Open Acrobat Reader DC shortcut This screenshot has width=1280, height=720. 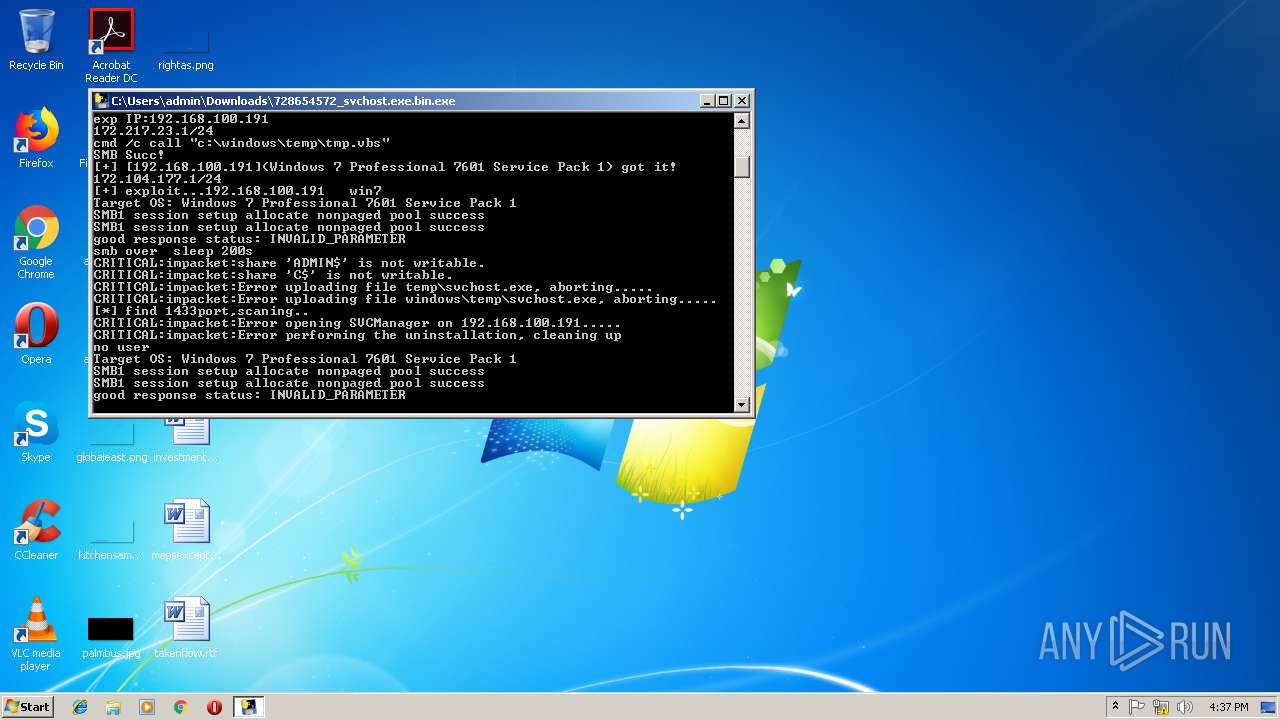(x=111, y=45)
